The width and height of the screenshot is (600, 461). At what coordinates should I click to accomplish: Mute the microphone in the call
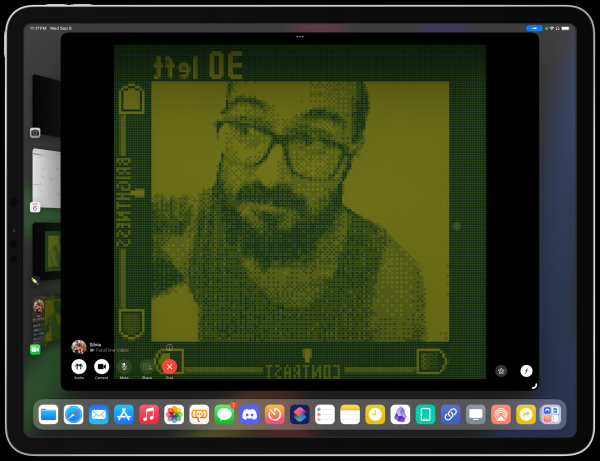[x=124, y=367]
